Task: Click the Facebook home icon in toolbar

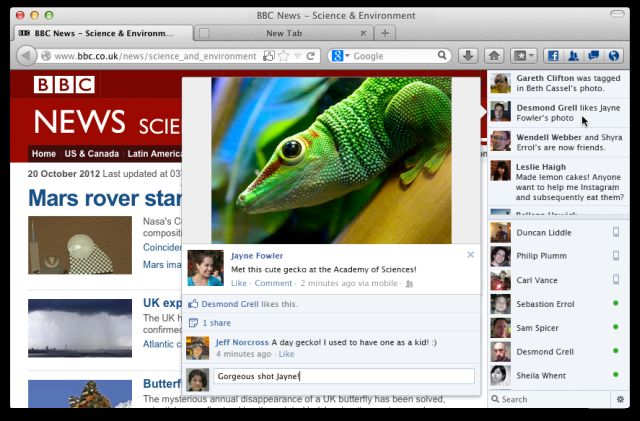Action: (x=553, y=56)
